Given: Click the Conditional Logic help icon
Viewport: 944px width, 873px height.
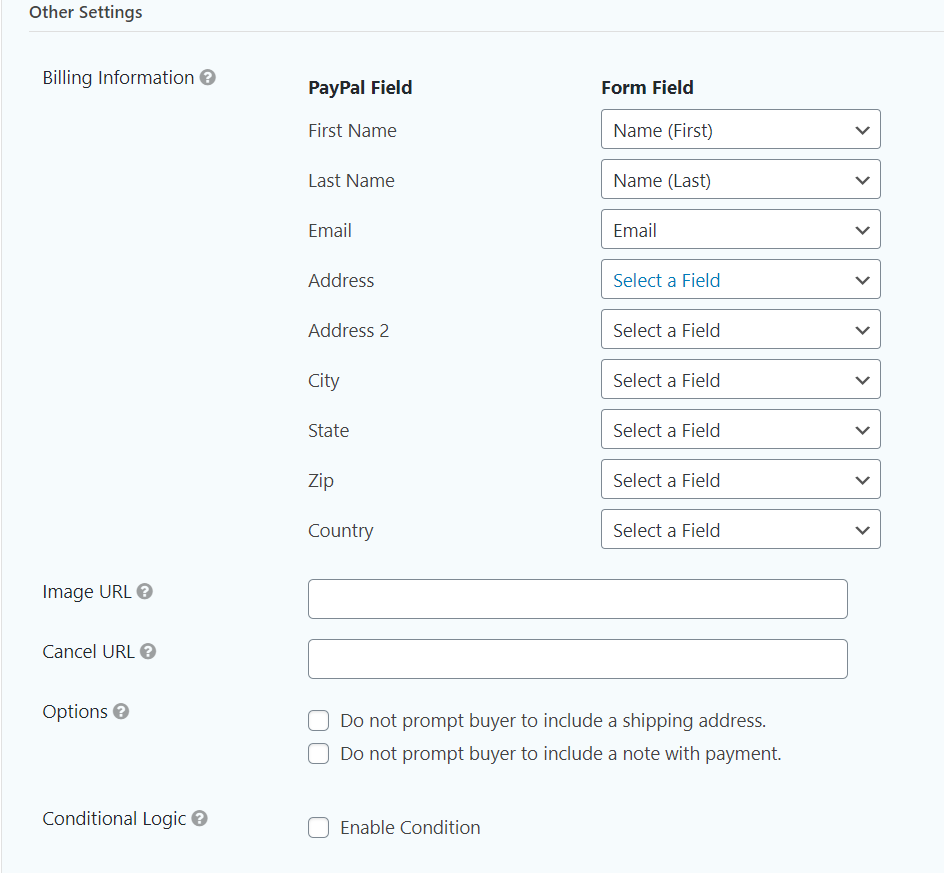Looking at the screenshot, I should click(200, 819).
